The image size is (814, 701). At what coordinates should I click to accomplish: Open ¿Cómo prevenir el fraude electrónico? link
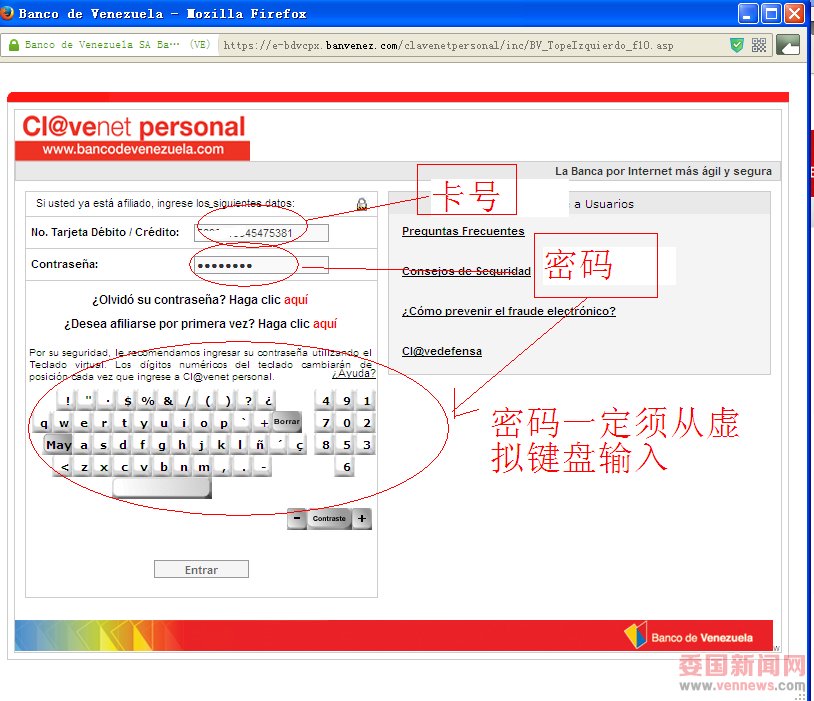point(509,311)
